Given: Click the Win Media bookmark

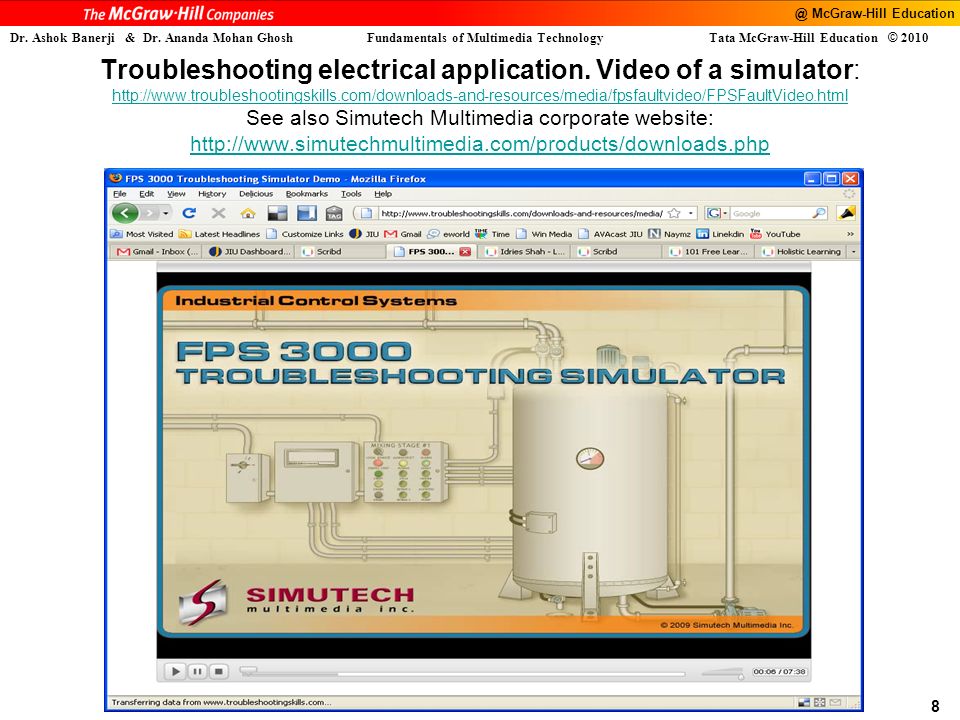Looking at the screenshot, I should 544,234.
